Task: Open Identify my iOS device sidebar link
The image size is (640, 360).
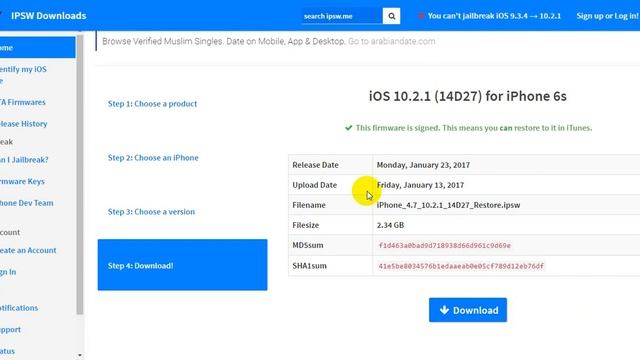Action: click(x=23, y=74)
